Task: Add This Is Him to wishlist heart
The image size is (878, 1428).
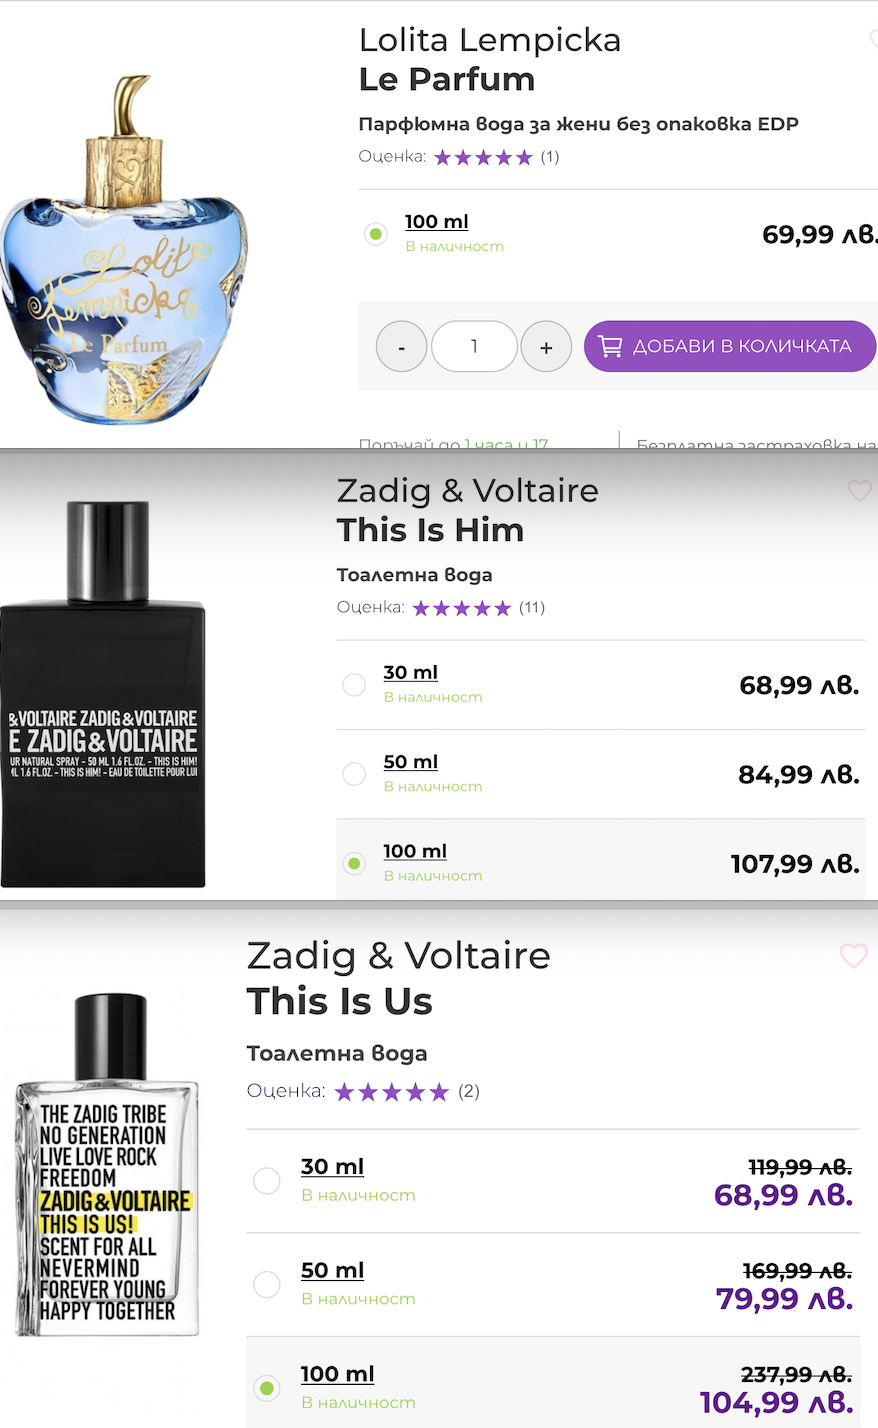Action: point(859,491)
